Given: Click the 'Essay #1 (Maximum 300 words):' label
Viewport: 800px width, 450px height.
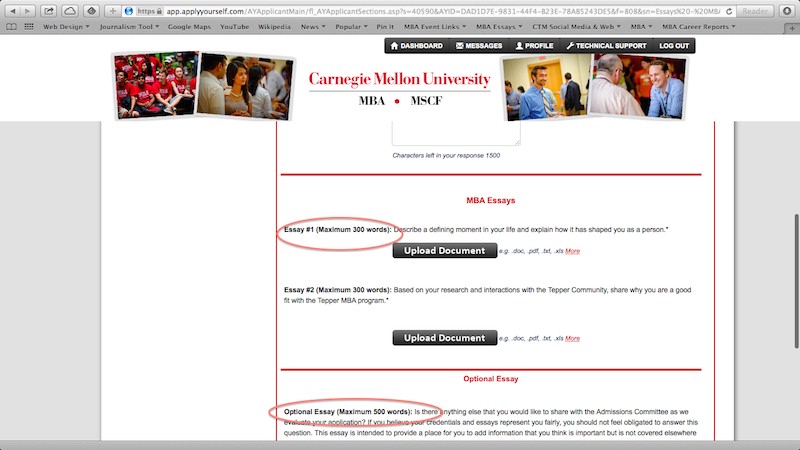Looking at the screenshot, I should [x=337, y=230].
